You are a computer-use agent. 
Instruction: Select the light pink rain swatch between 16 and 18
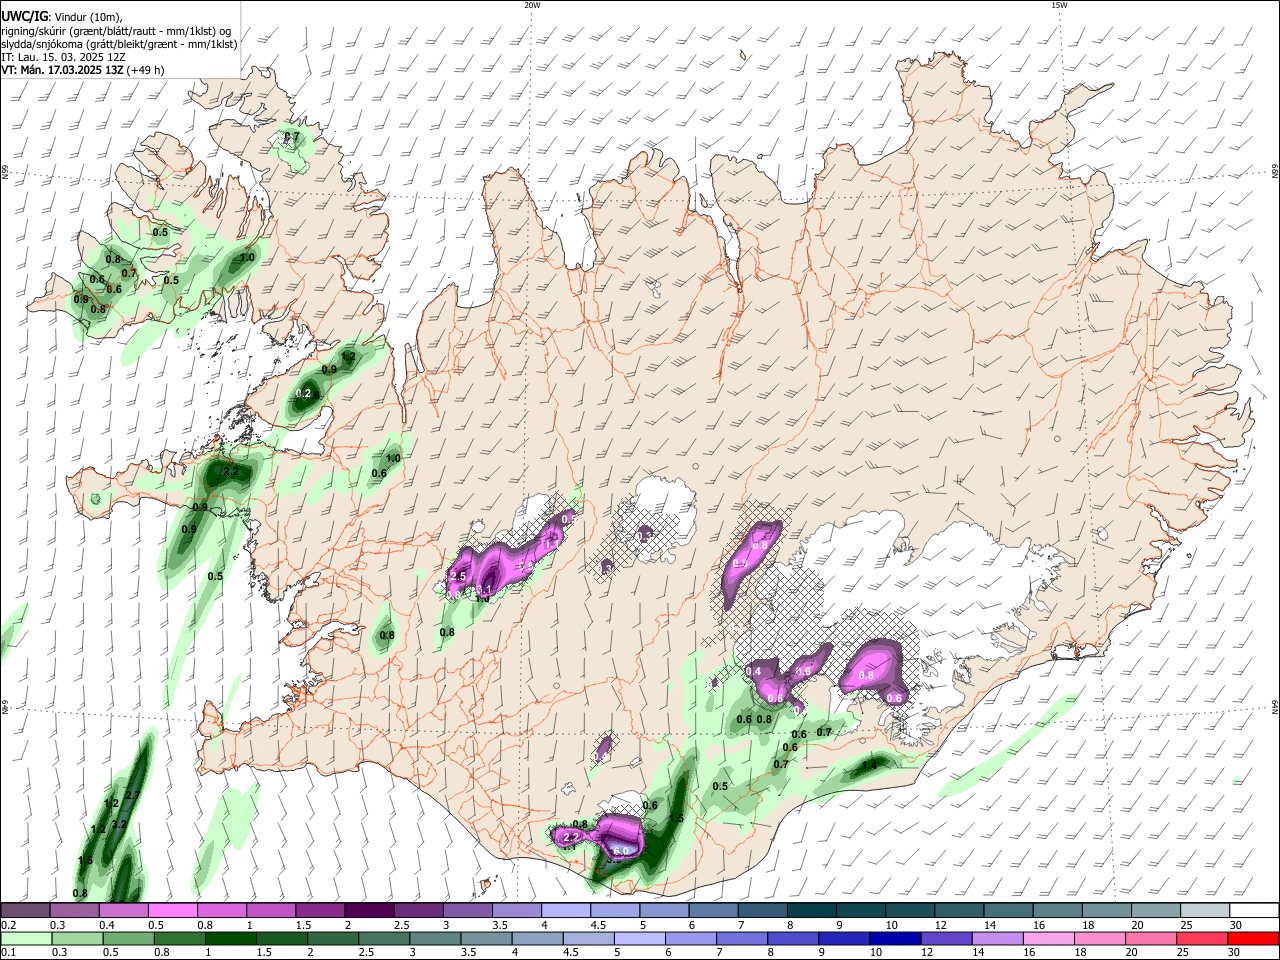[x=1048, y=939]
